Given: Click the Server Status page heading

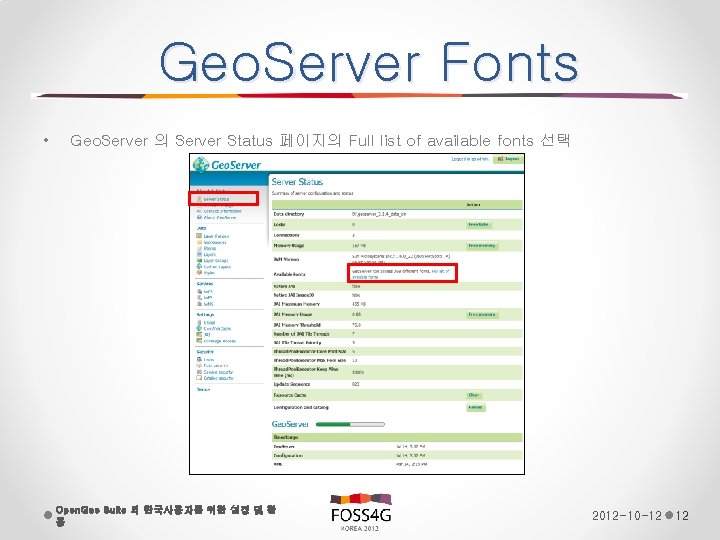Looking at the screenshot, I should coord(297,182).
